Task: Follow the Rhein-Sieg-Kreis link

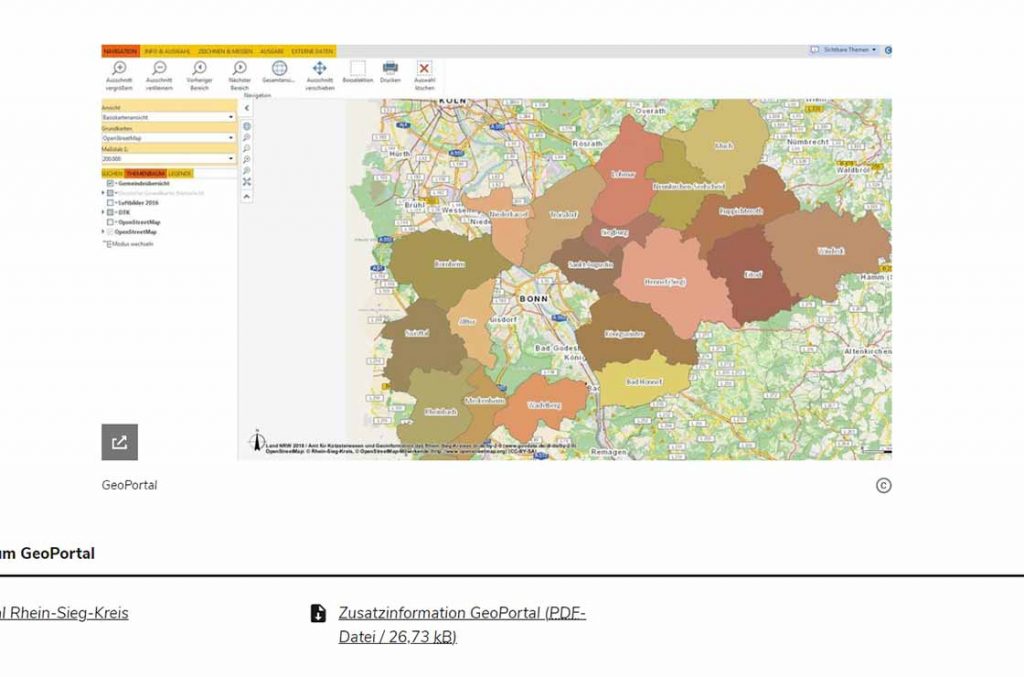Action: click(x=64, y=613)
